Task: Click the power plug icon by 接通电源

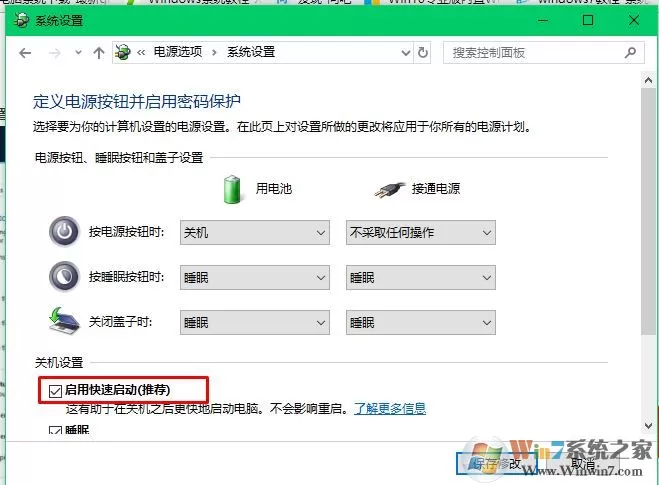Action: pos(389,190)
